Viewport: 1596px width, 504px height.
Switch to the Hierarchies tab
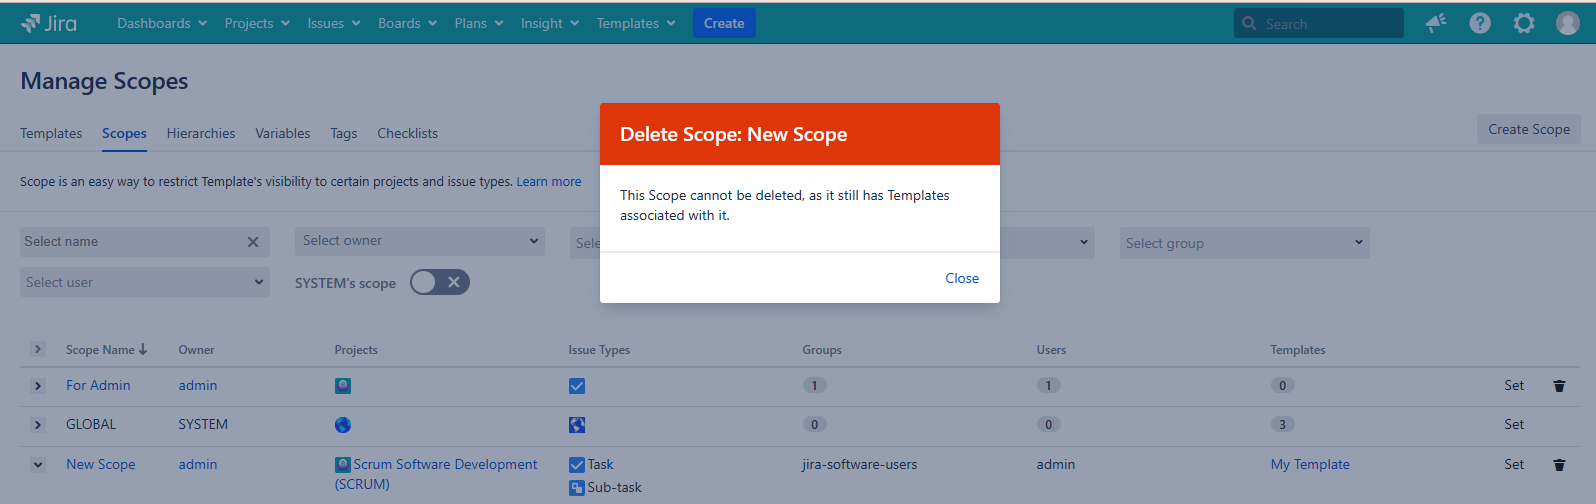click(x=201, y=133)
